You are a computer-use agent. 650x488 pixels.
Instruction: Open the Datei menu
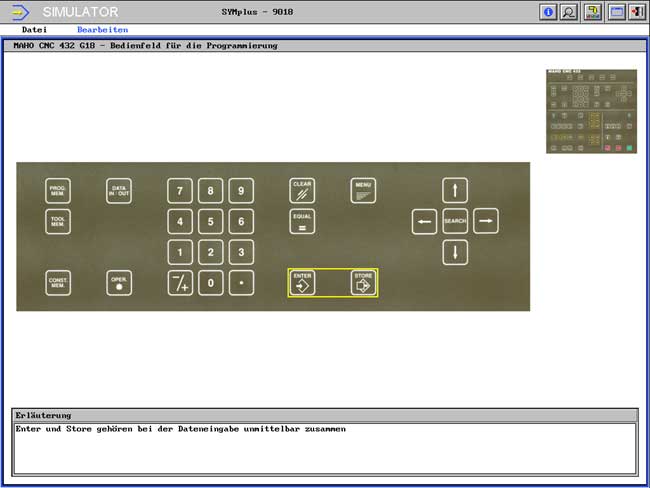pos(34,30)
